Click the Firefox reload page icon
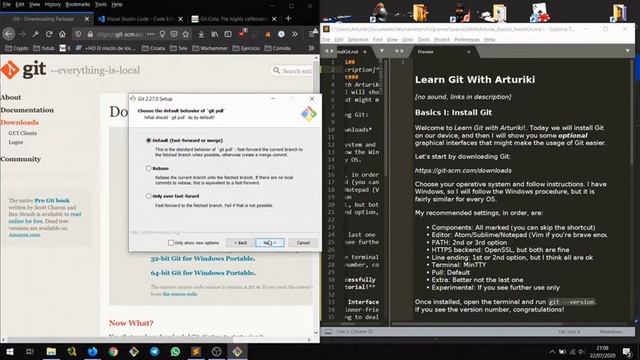640x360 pixels. (x=49, y=34)
